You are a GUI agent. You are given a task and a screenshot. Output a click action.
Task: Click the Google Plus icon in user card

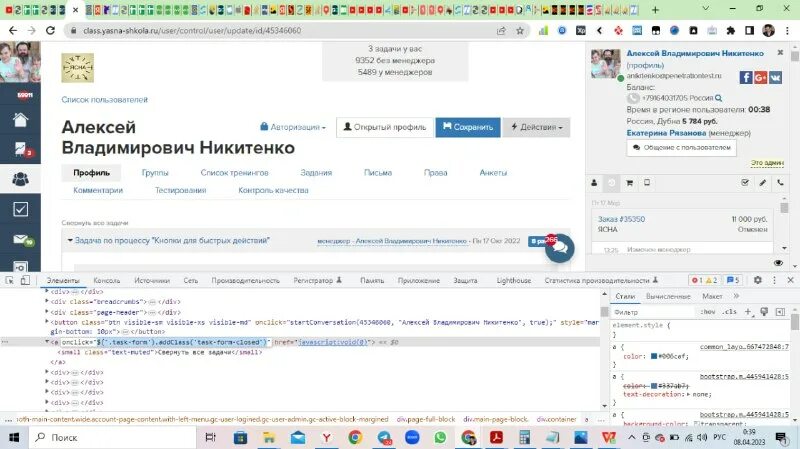coord(761,78)
